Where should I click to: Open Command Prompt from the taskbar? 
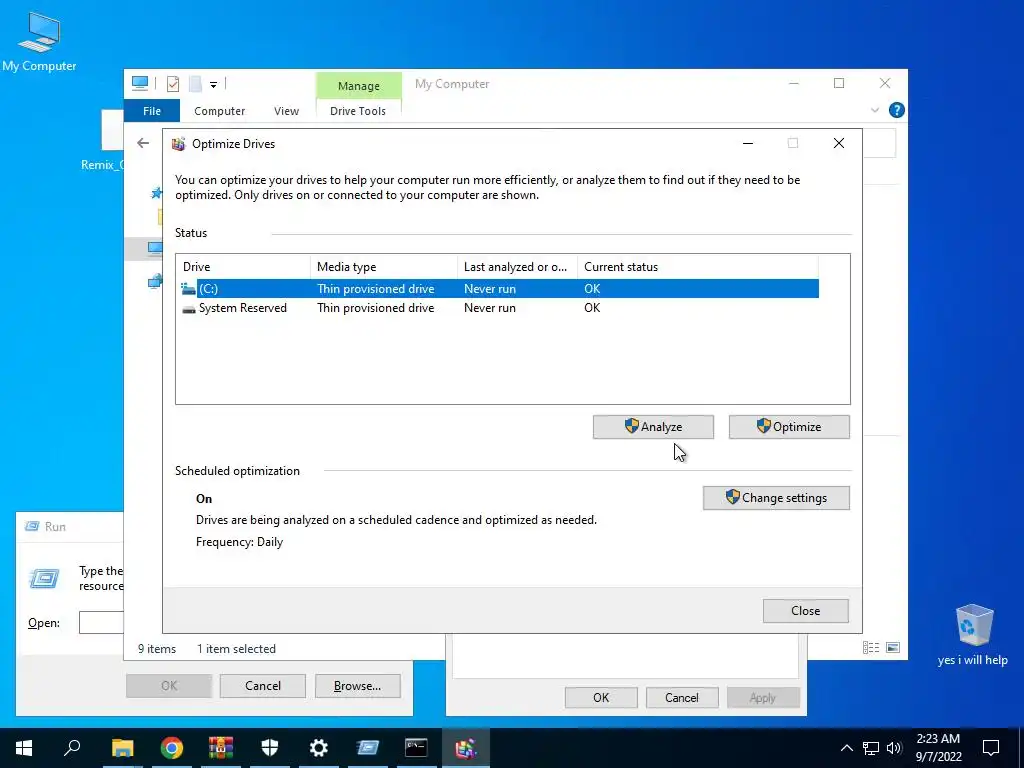tap(416, 748)
